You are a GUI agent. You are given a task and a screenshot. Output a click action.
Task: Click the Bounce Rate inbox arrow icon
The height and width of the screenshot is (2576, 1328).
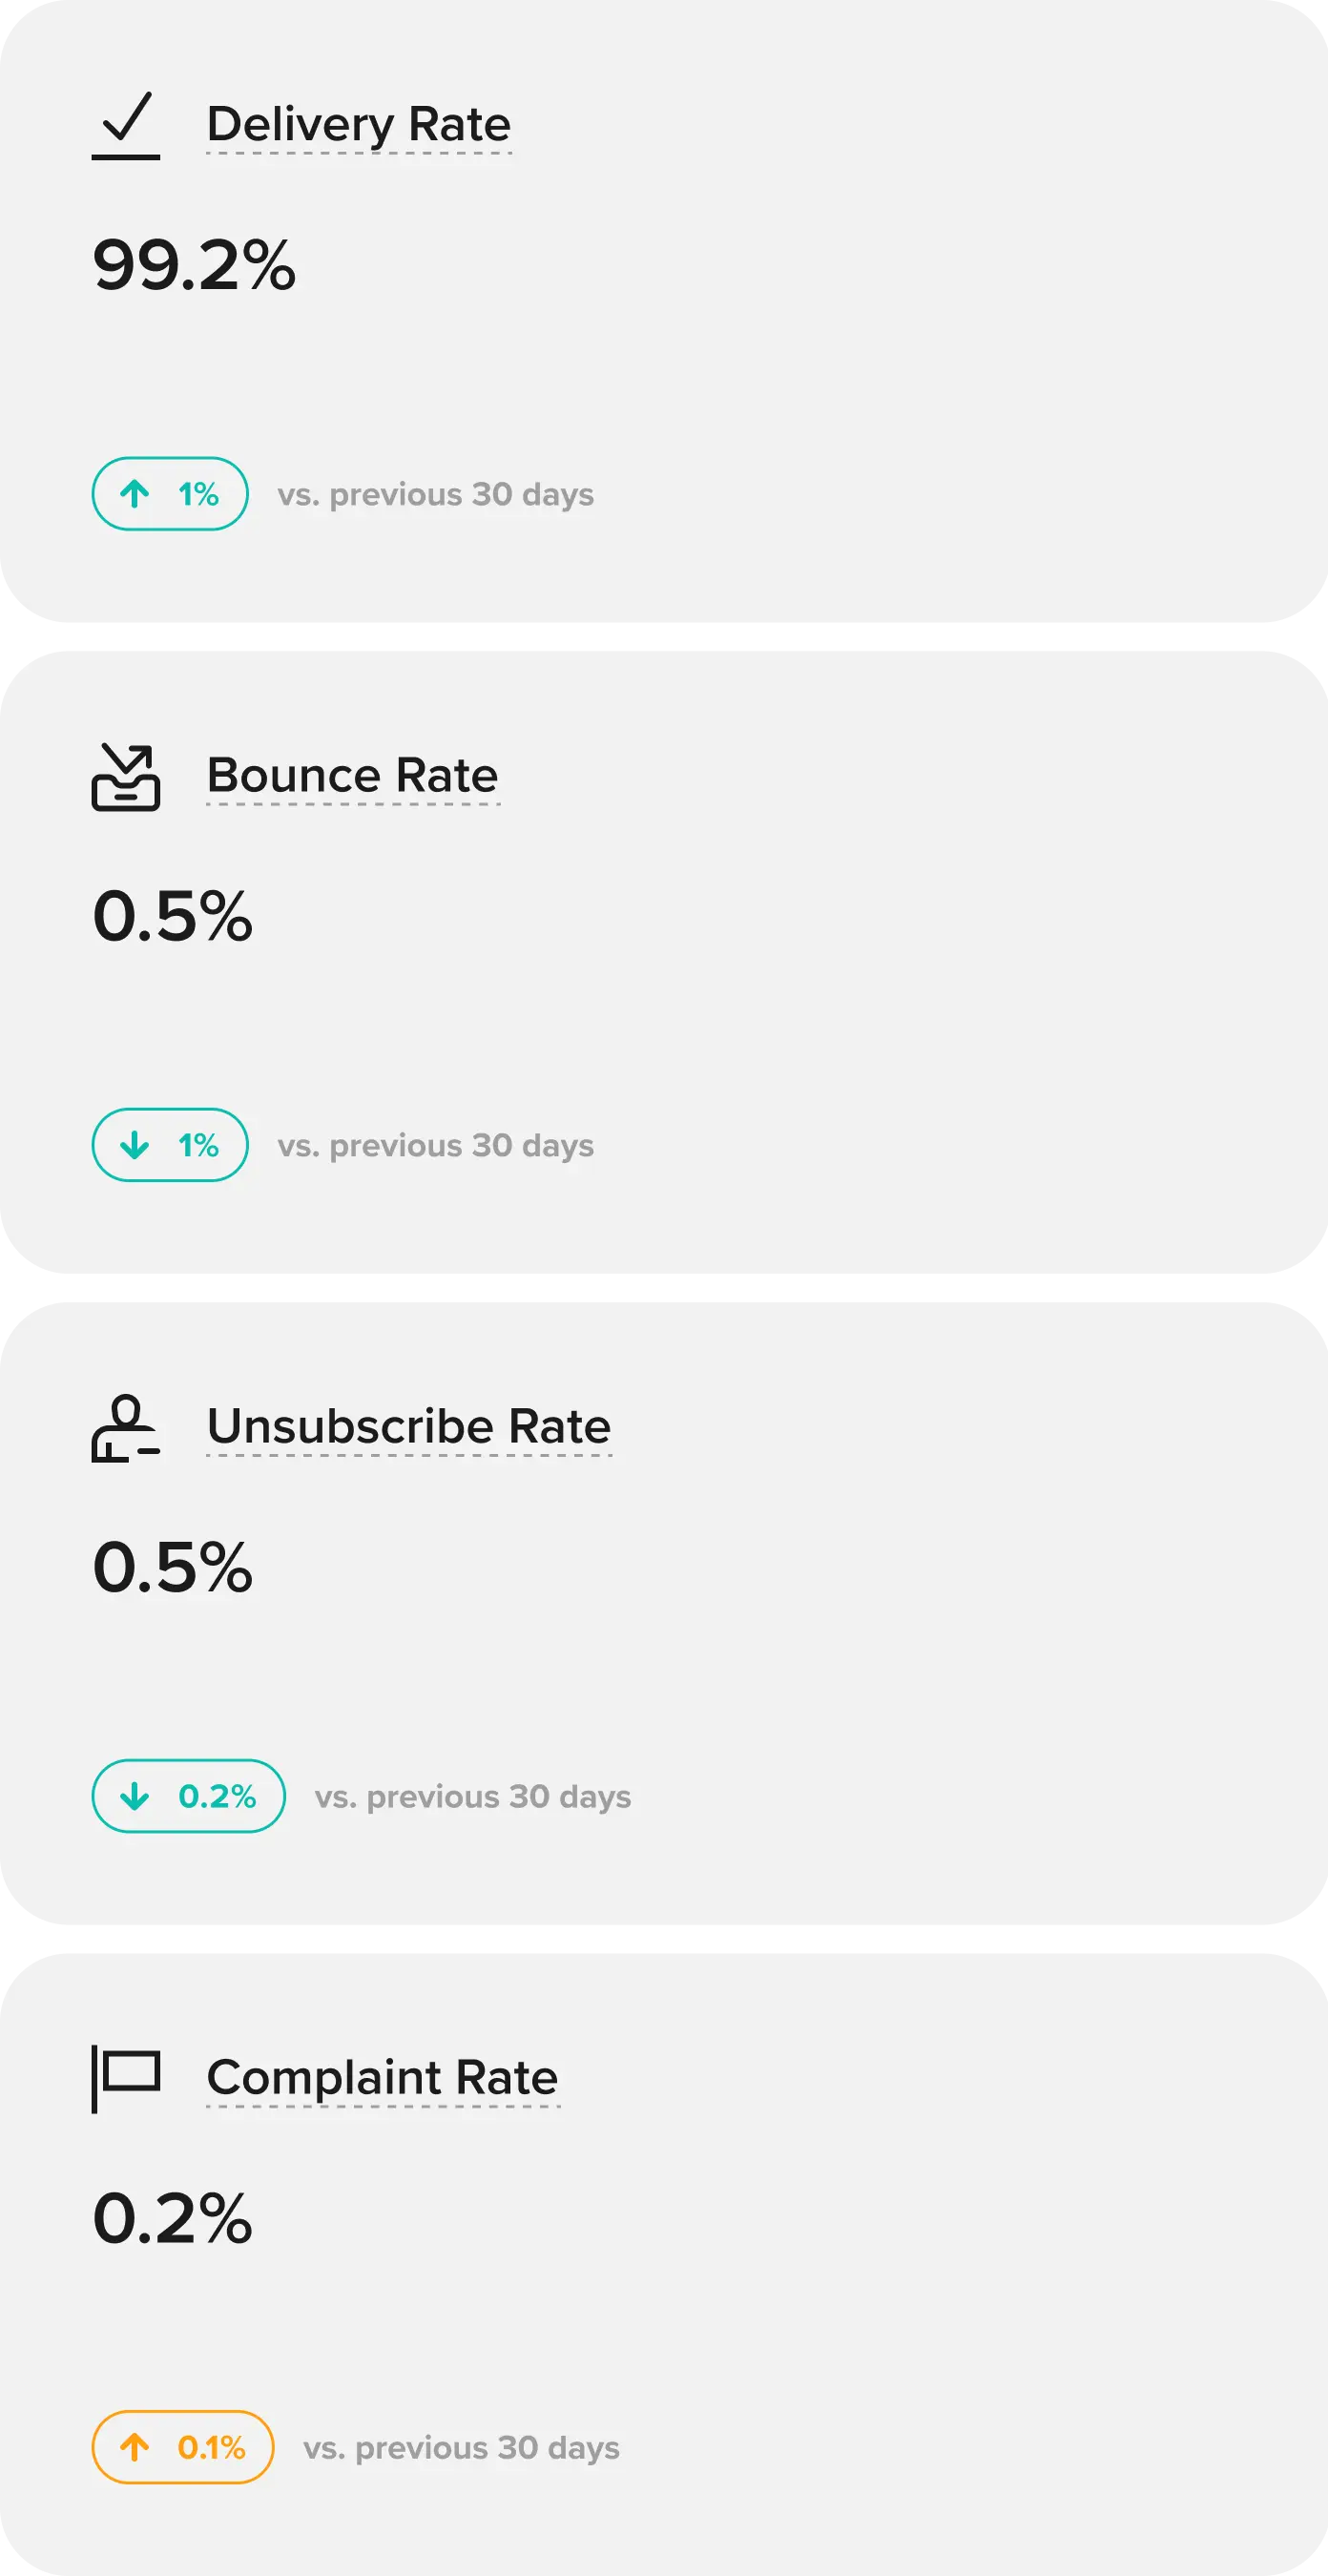tap(126, 776)
